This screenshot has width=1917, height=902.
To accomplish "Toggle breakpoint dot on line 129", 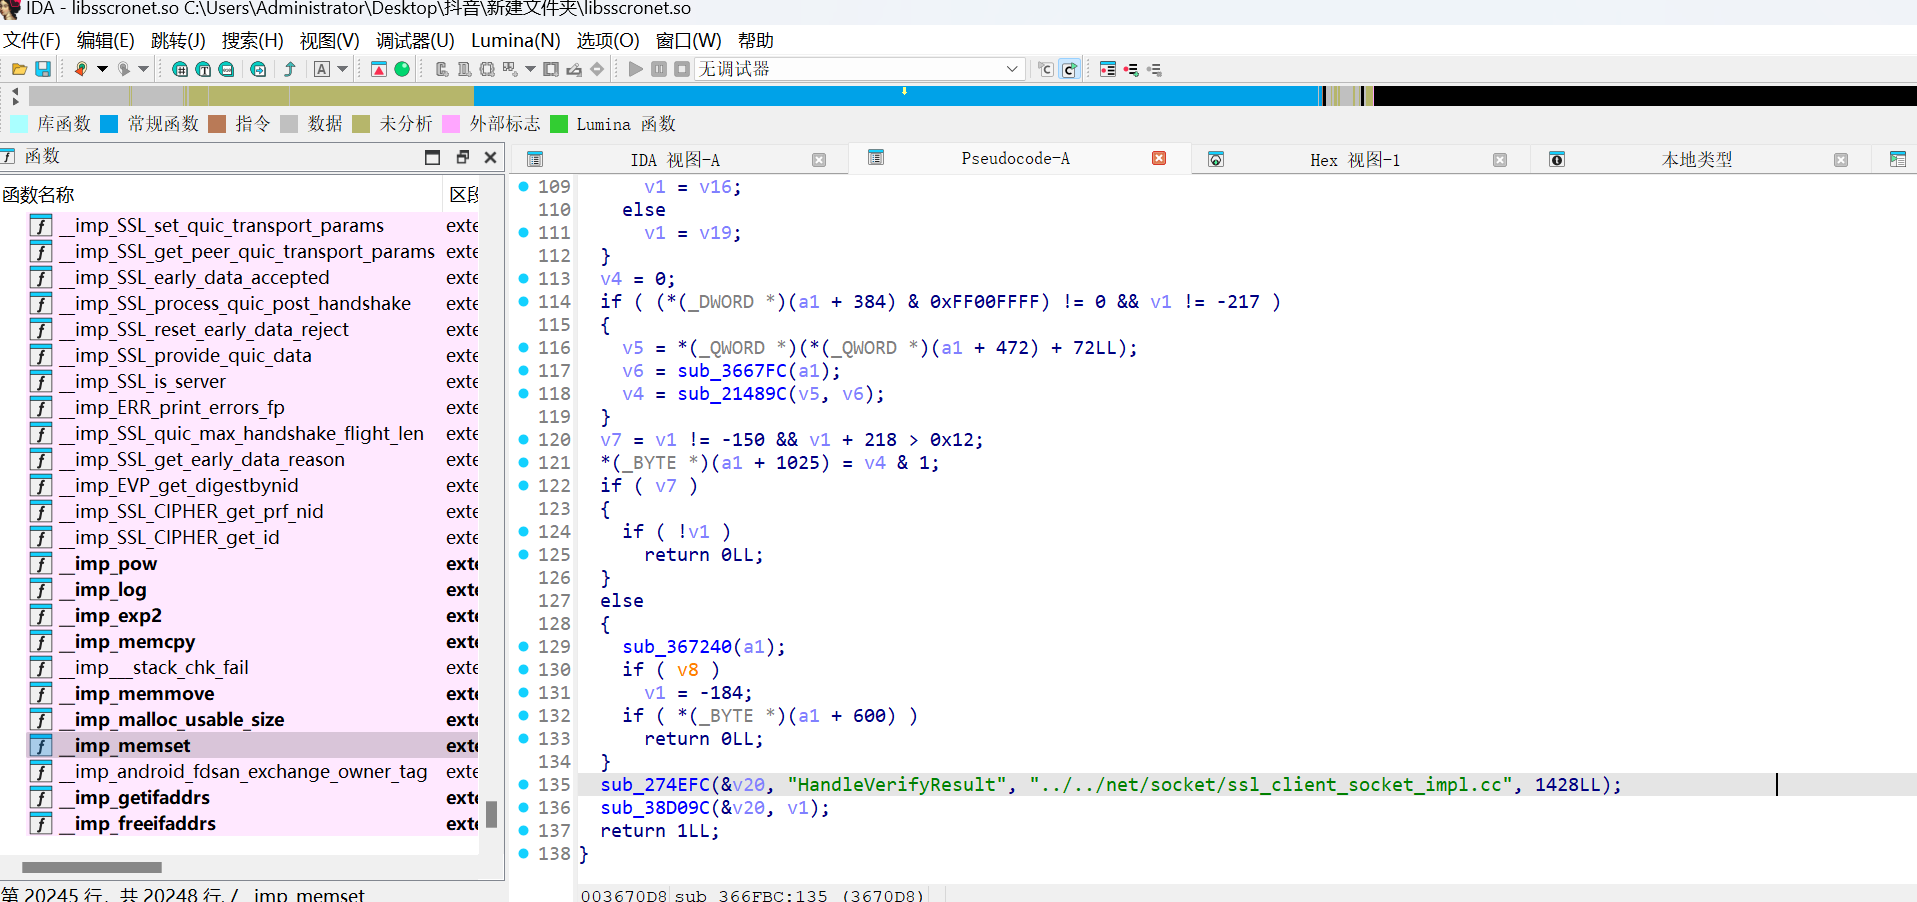I will [x=523, y=646].
